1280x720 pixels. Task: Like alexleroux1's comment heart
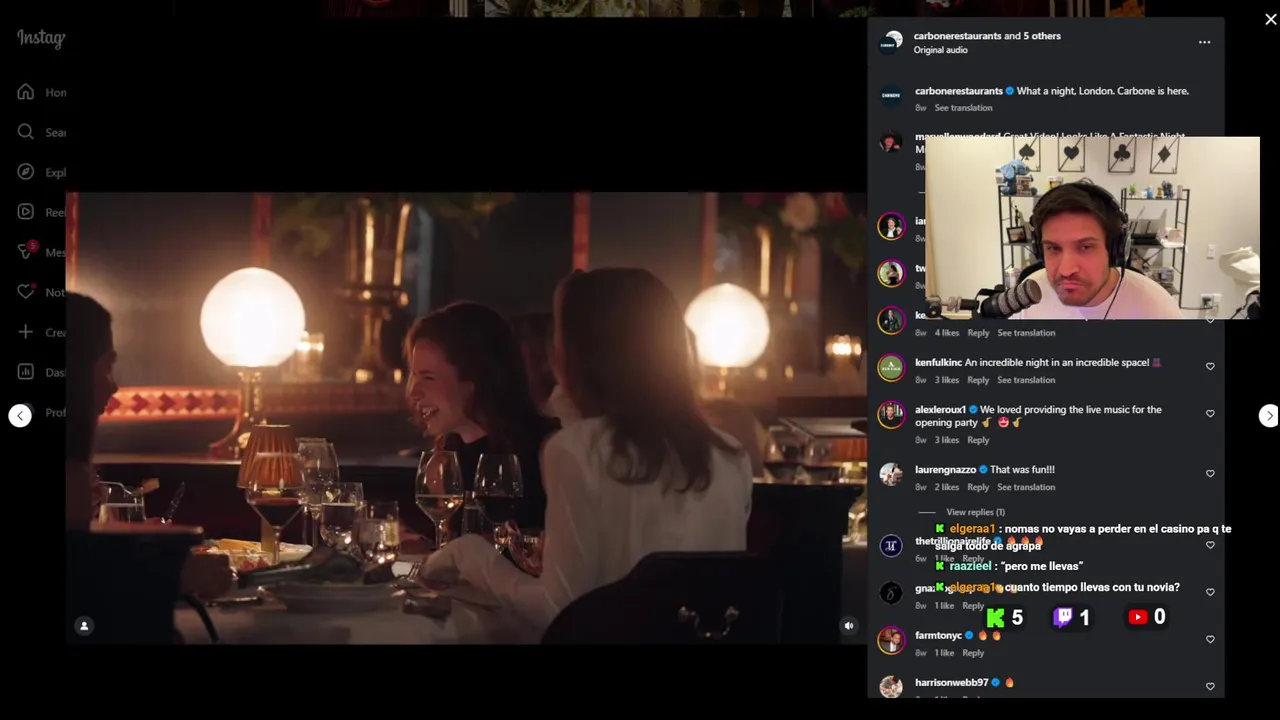point(1210,414)
